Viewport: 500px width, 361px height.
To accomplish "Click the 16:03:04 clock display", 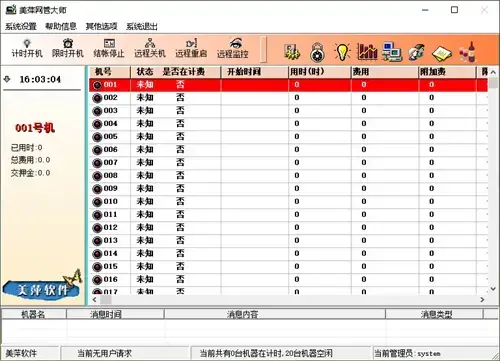I will pos(40,79).
